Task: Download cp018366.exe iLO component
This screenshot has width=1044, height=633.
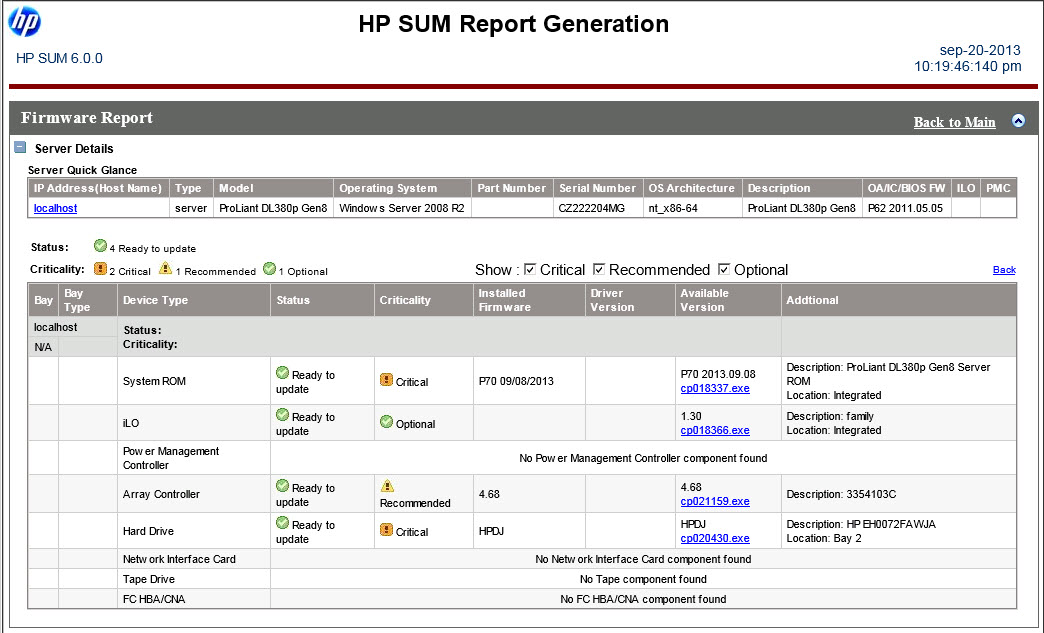Action: [714, 430]
